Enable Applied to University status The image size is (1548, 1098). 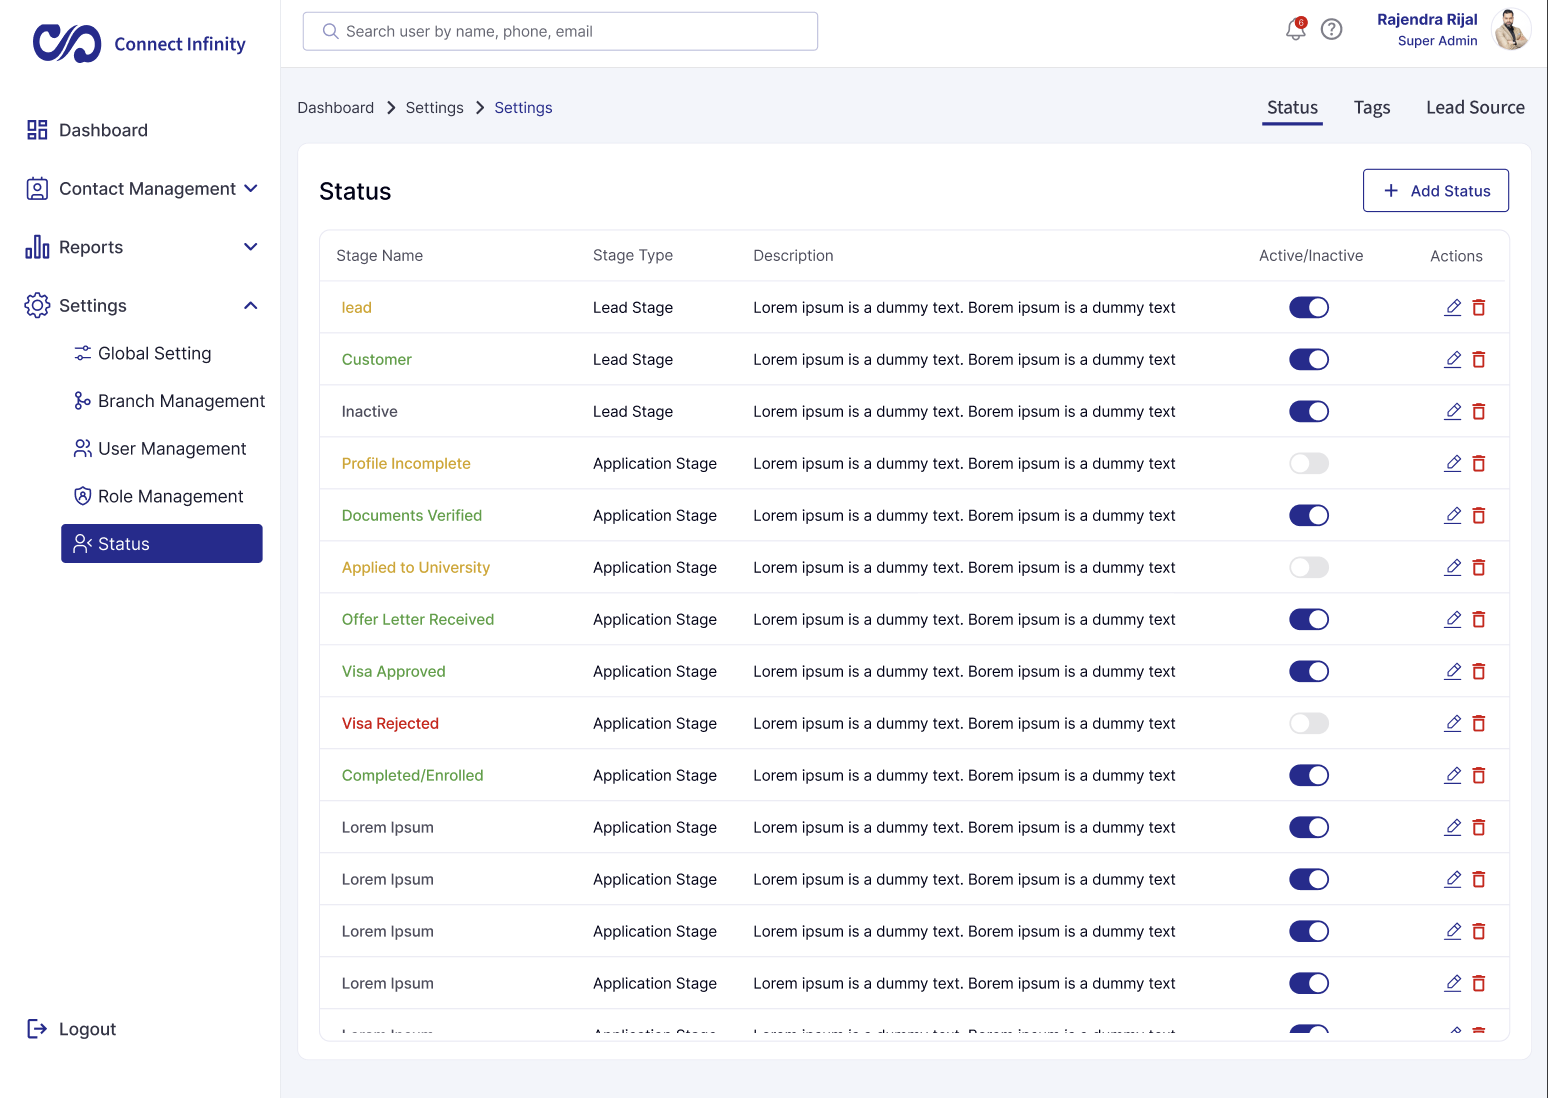(1309, 567)
